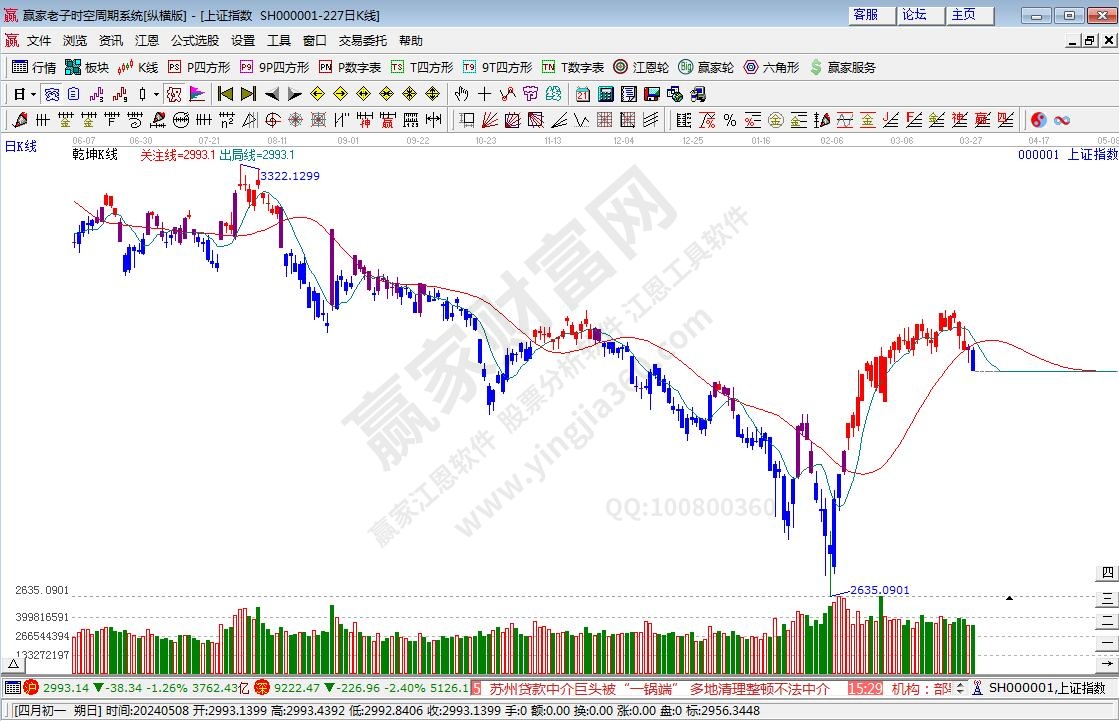
Task: Click the calendar date icon
Action: point(582,94)
